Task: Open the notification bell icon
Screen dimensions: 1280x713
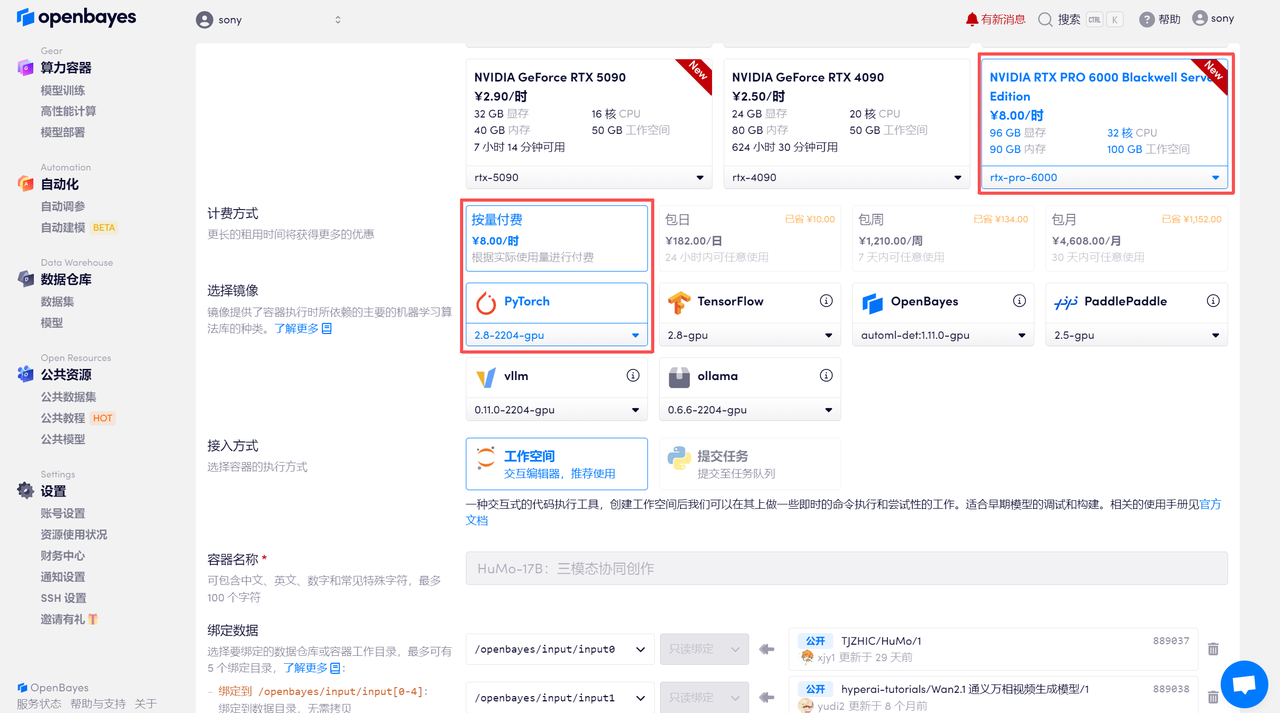Action: pyautogui.click(x=972, y=19)
